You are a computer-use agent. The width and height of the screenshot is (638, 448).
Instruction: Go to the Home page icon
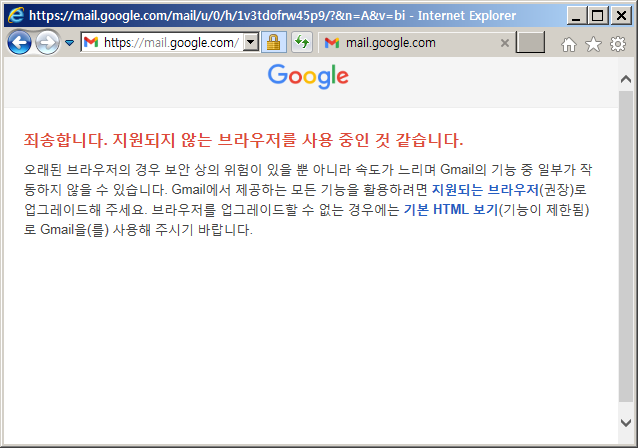coord(569,44)
